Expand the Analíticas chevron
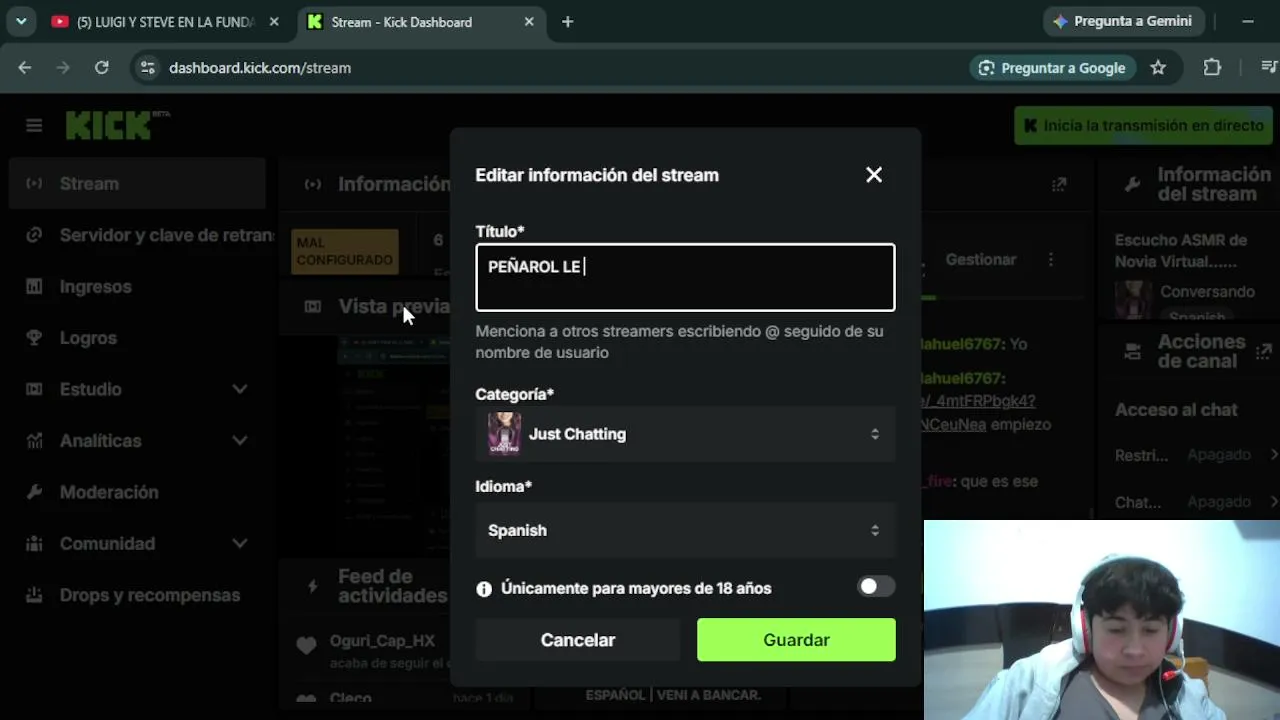 tap(240, 440)
